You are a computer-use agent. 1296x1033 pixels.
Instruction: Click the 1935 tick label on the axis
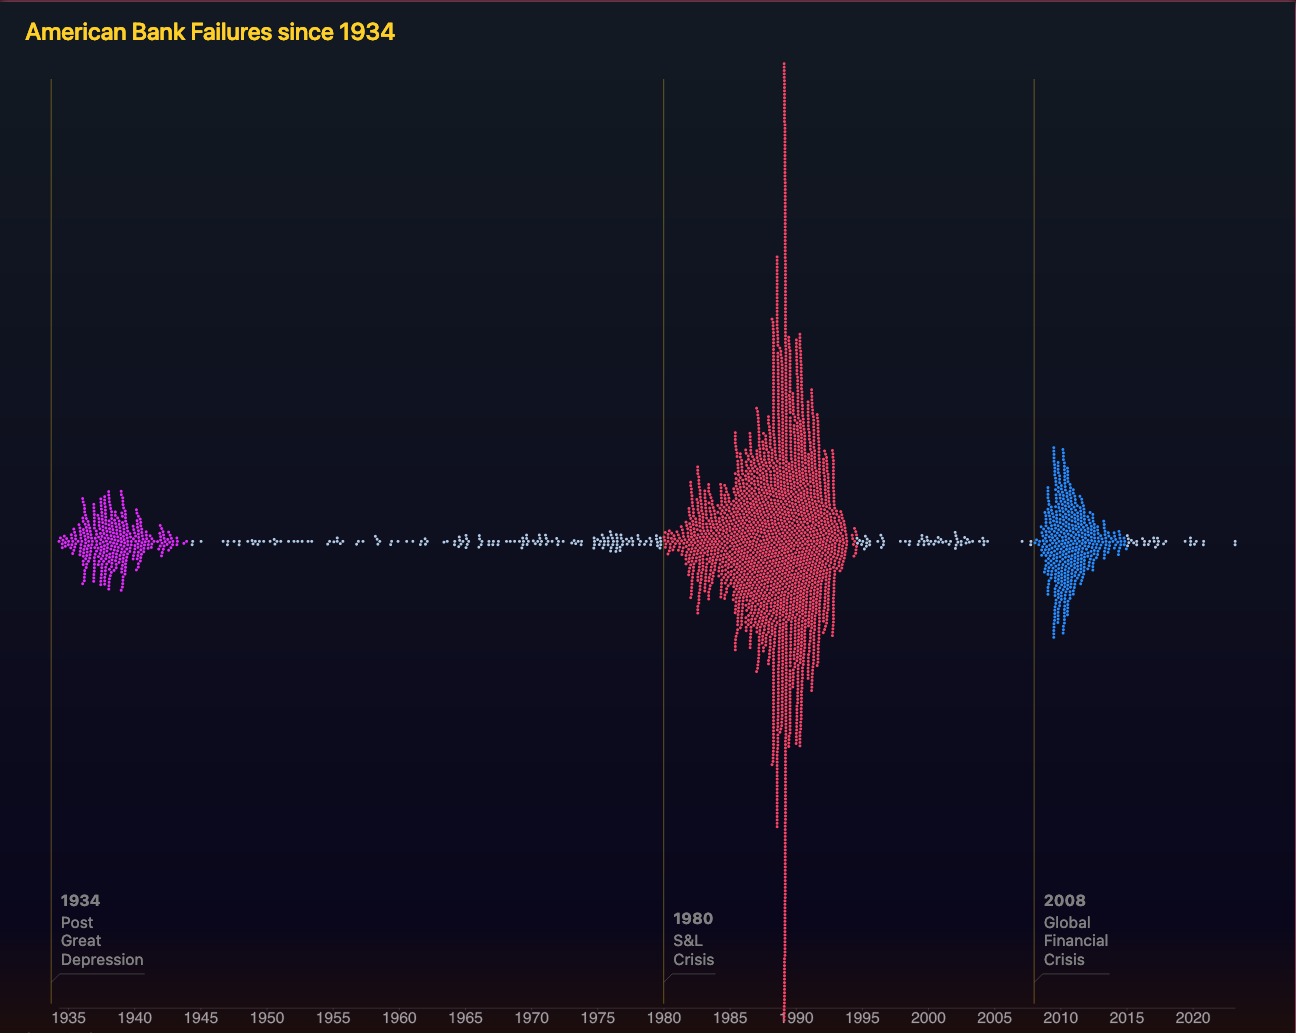68,1018
